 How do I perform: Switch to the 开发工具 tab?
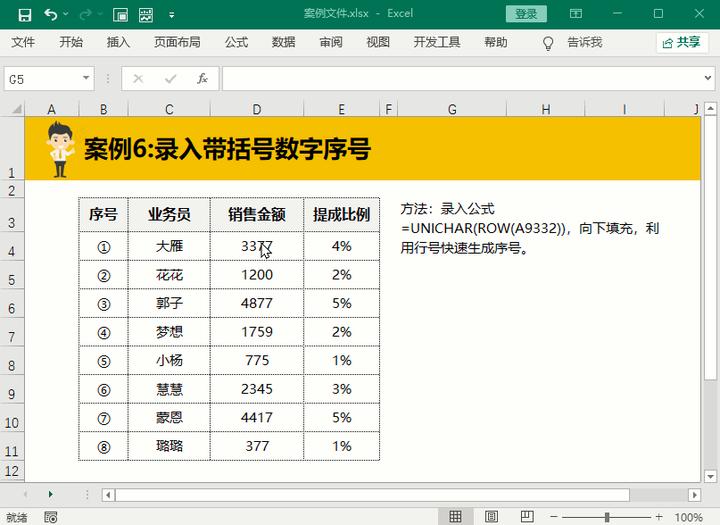(x=437, y=42)
